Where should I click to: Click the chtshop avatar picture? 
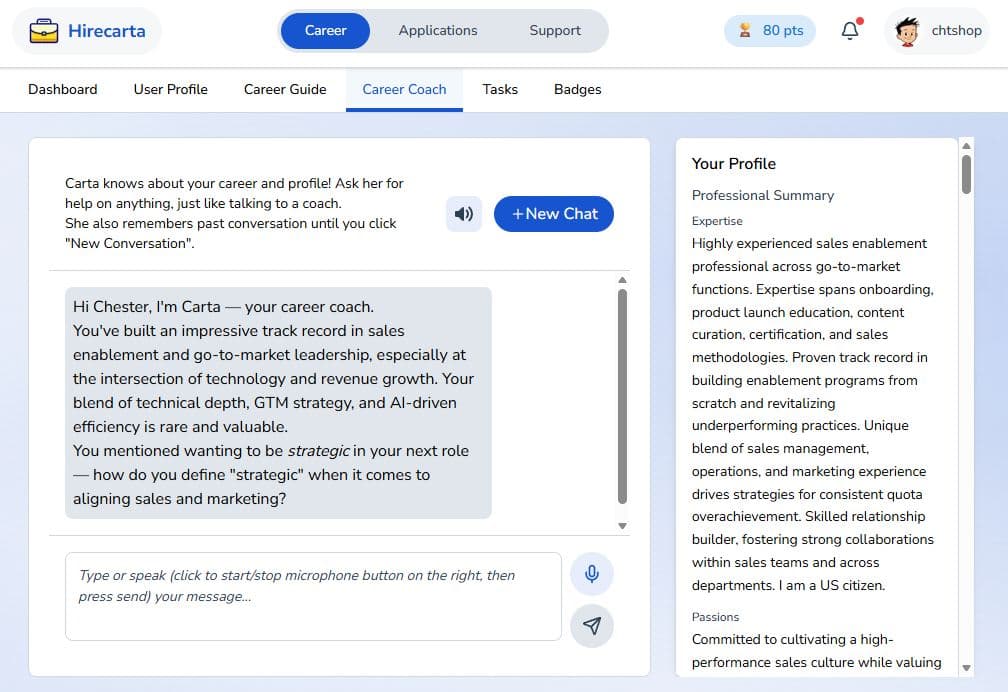pyautogui.click(x=908, y=30)
